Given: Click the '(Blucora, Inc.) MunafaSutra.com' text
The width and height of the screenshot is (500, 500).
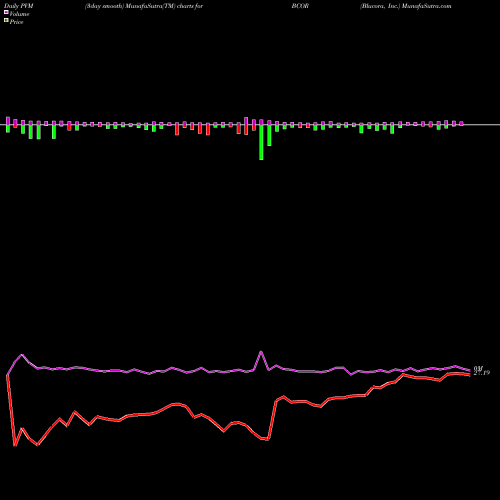Looking at the screenshot, I should coord(405,6).
